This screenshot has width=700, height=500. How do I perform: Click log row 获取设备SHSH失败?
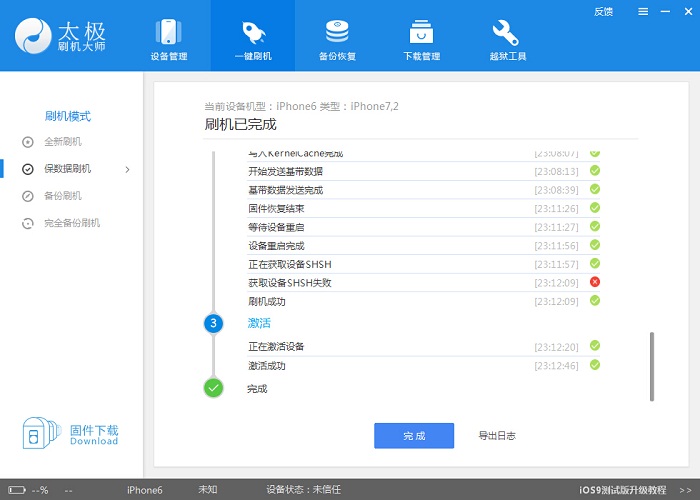click(x=424, y=283)
